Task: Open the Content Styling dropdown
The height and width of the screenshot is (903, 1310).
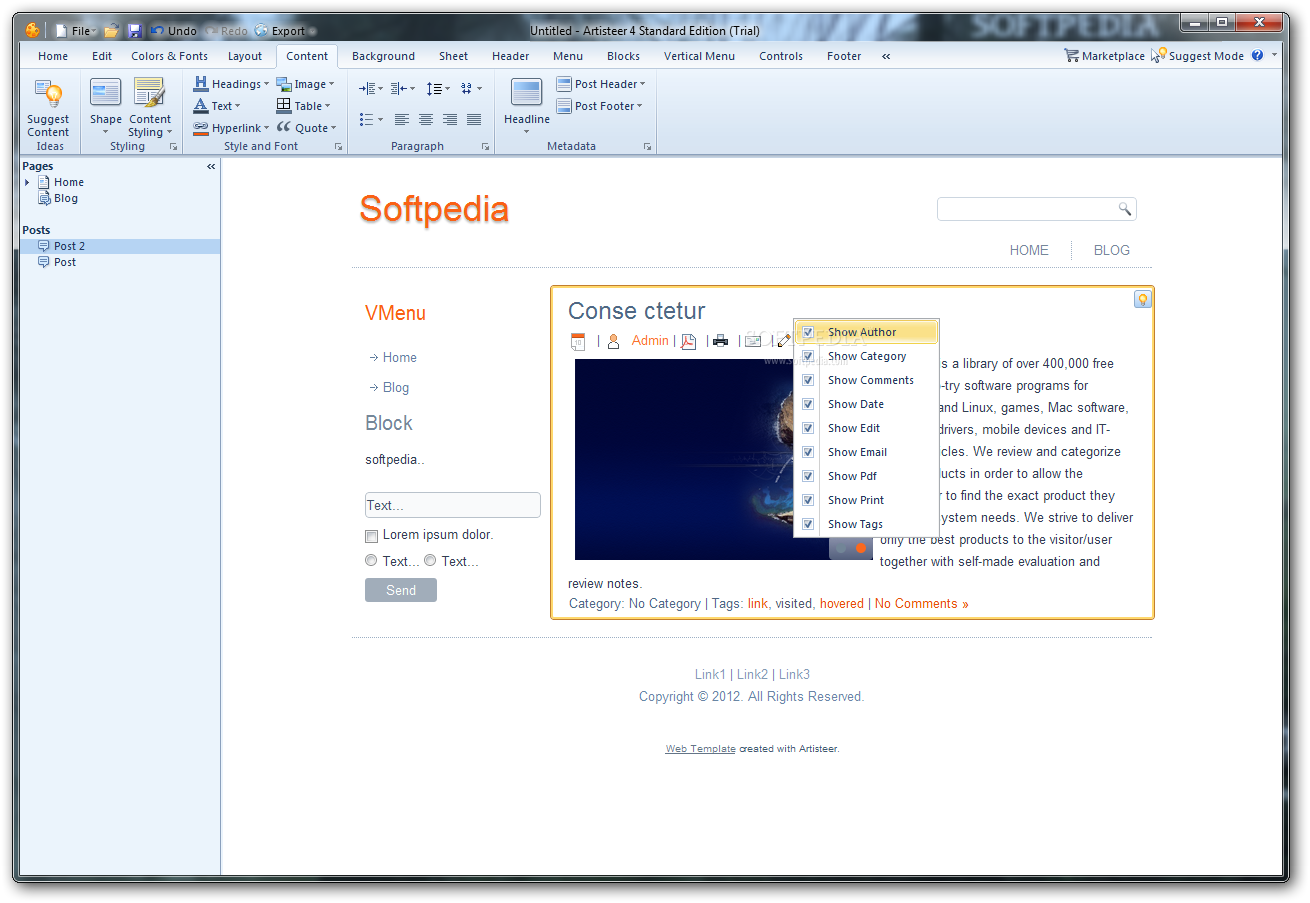Action: click(x=150, y=107)
